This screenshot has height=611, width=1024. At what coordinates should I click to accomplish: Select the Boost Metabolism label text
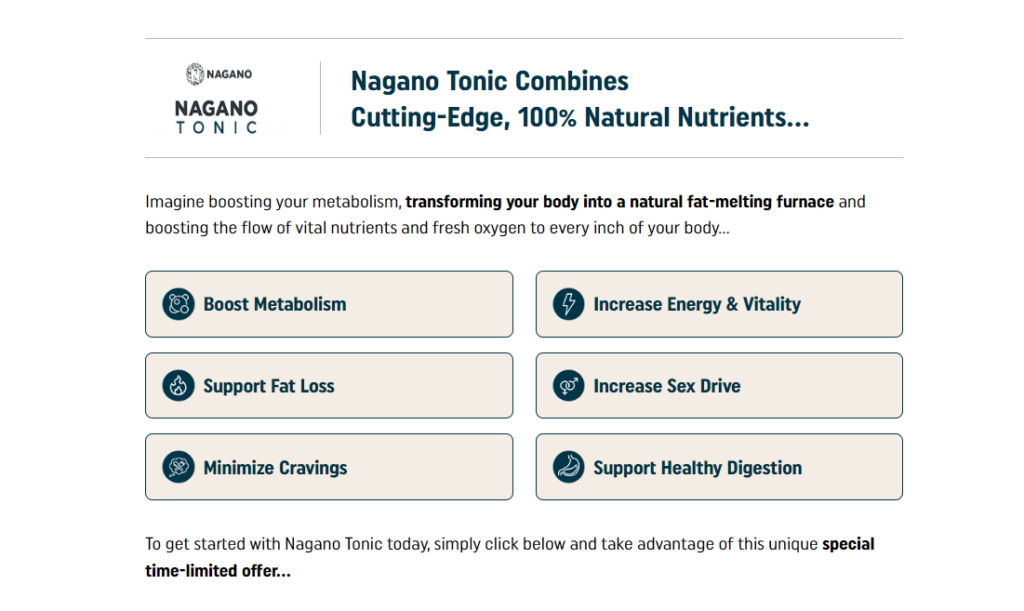[275, 304]
